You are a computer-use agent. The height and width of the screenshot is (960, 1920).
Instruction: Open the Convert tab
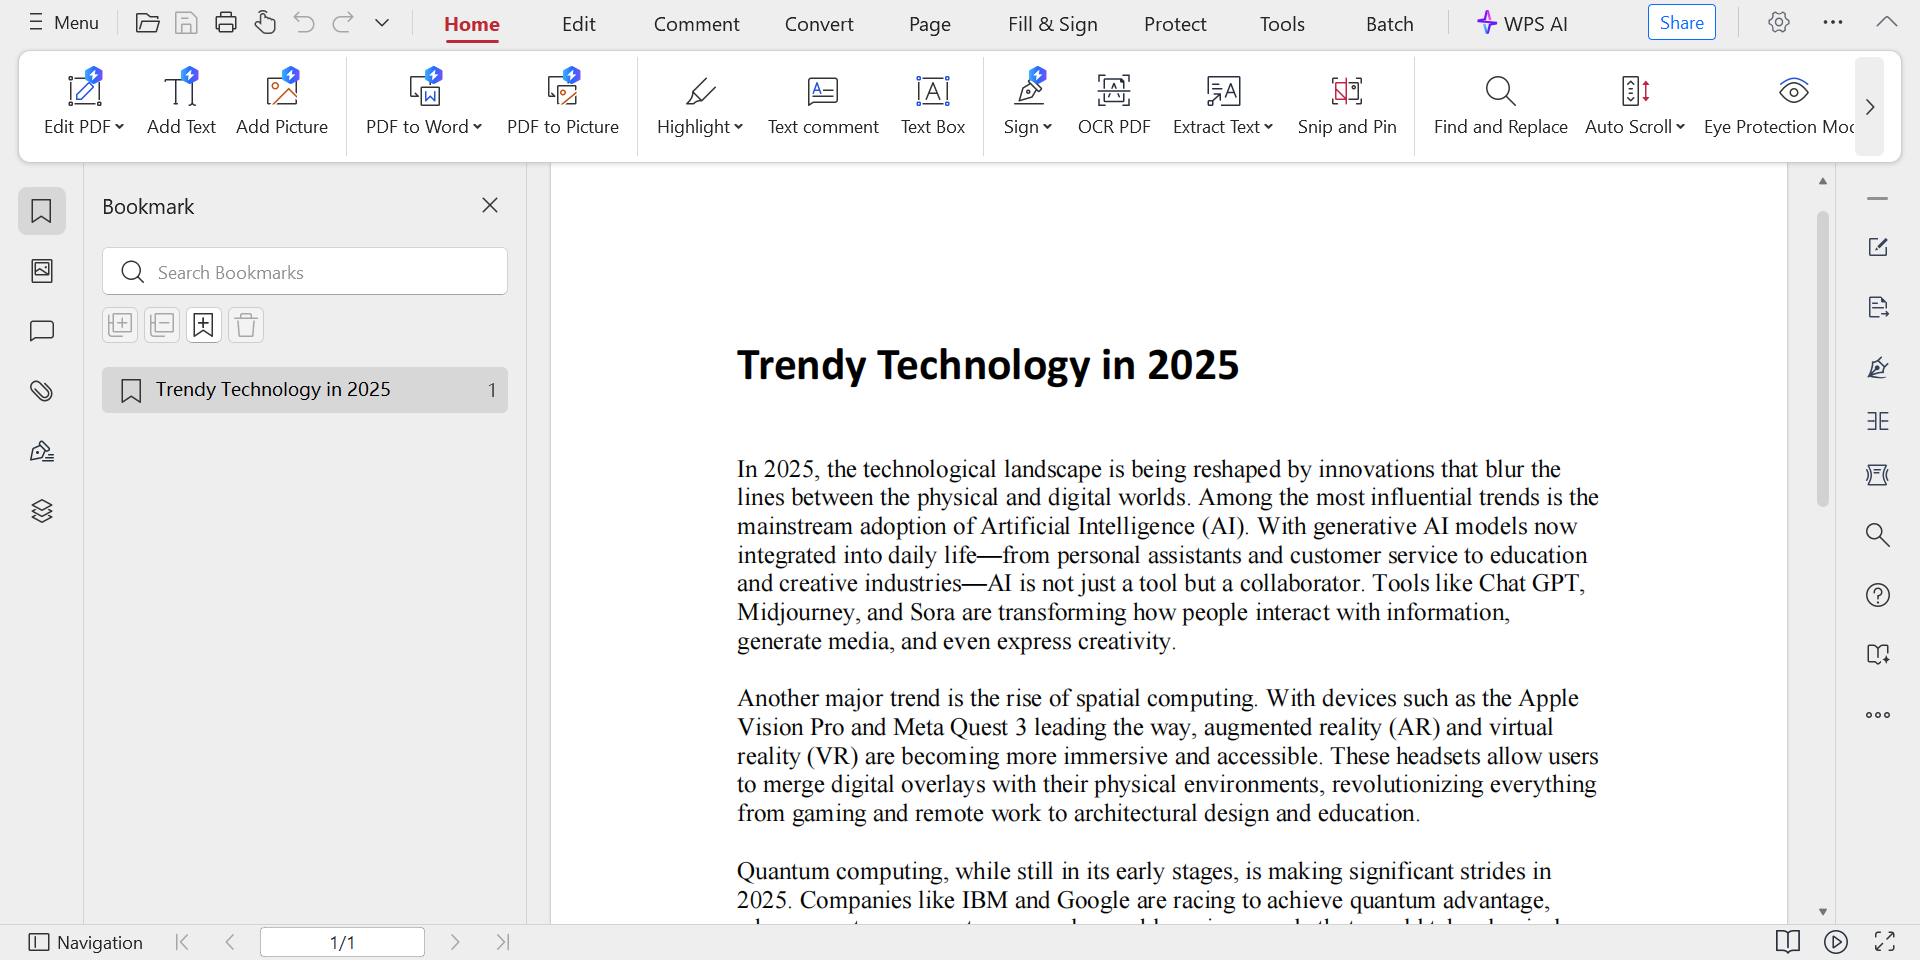pos(819,24)
